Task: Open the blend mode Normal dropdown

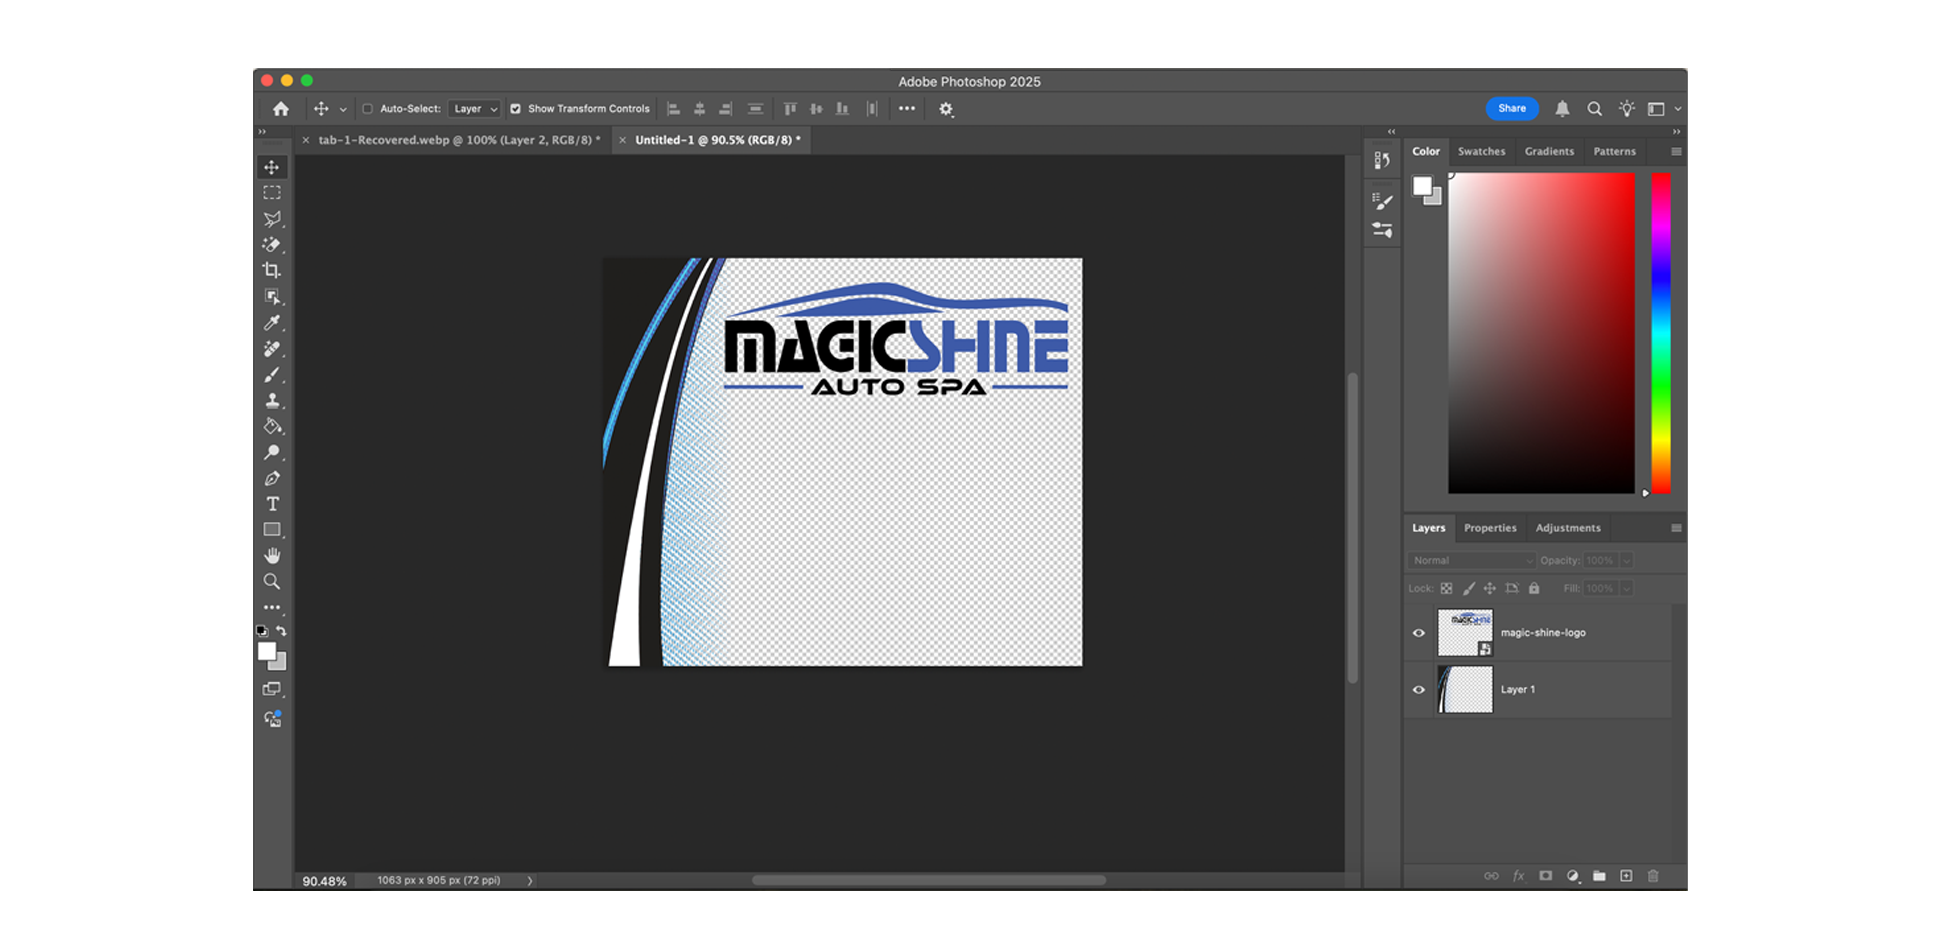Action: click(x=1471, y=561)
